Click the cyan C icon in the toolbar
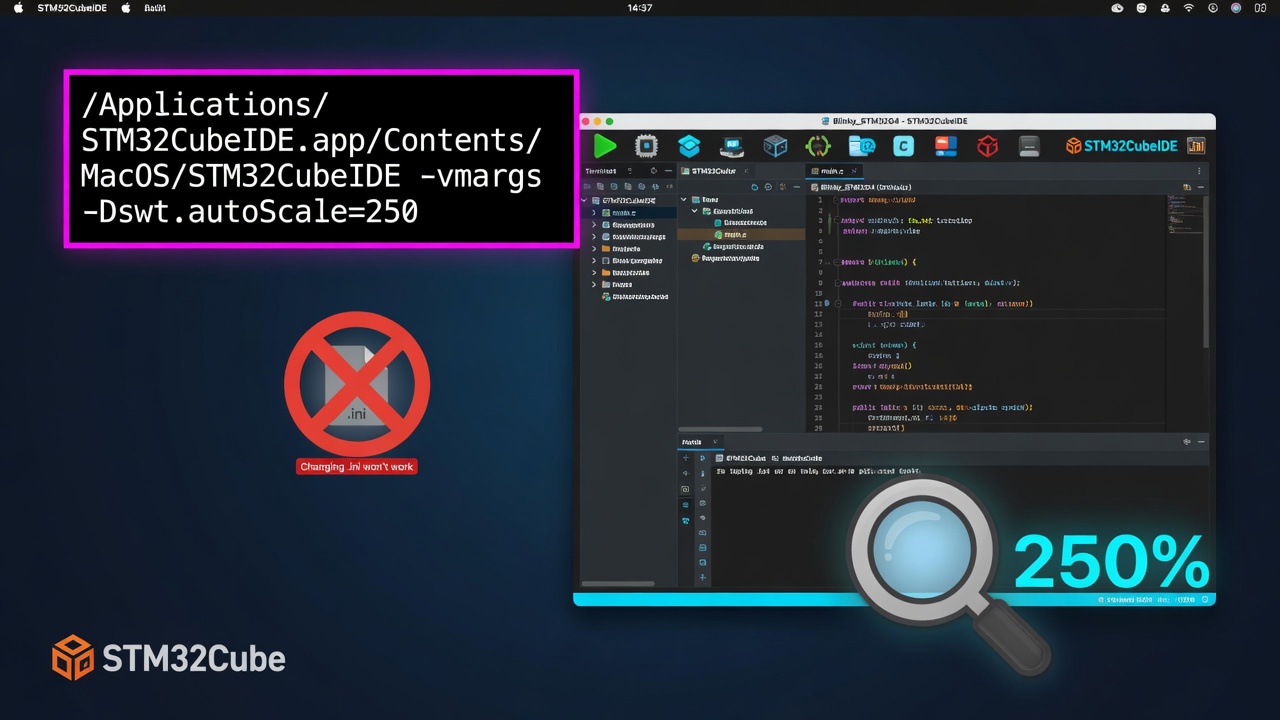The height and width of the screenshot is (720, 1280). pos(903,146)
